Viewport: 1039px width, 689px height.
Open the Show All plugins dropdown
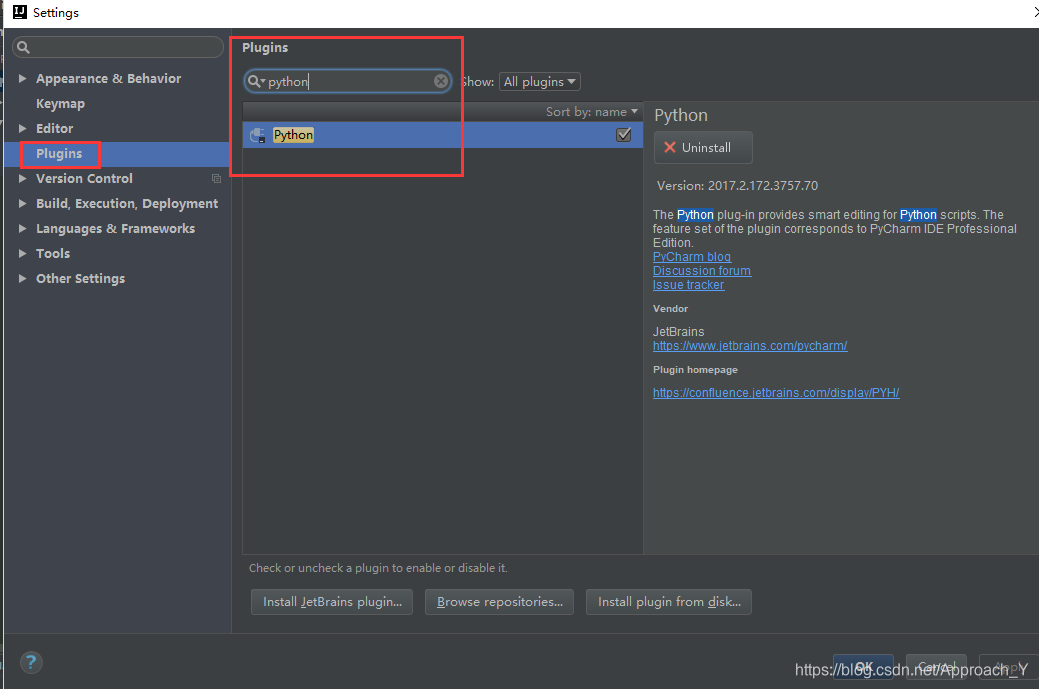pos(539,81)
